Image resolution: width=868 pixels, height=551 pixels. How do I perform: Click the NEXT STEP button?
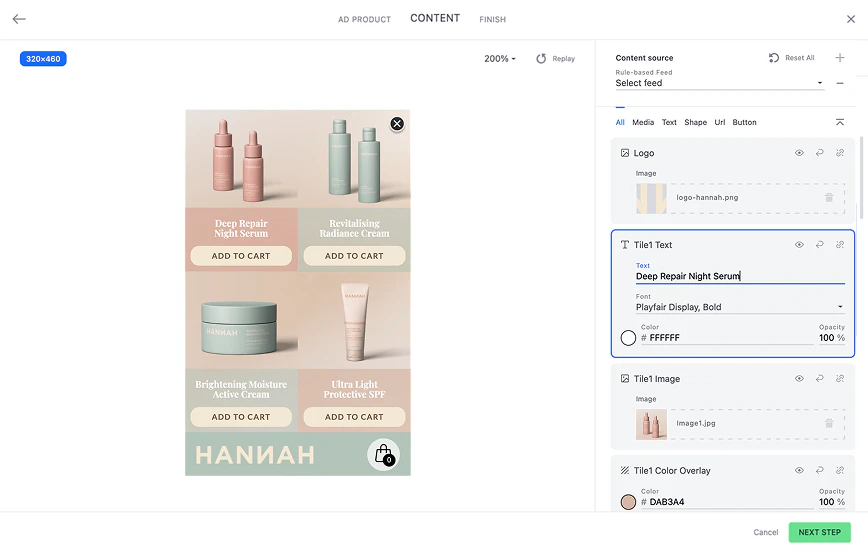[x=819, y=532]
